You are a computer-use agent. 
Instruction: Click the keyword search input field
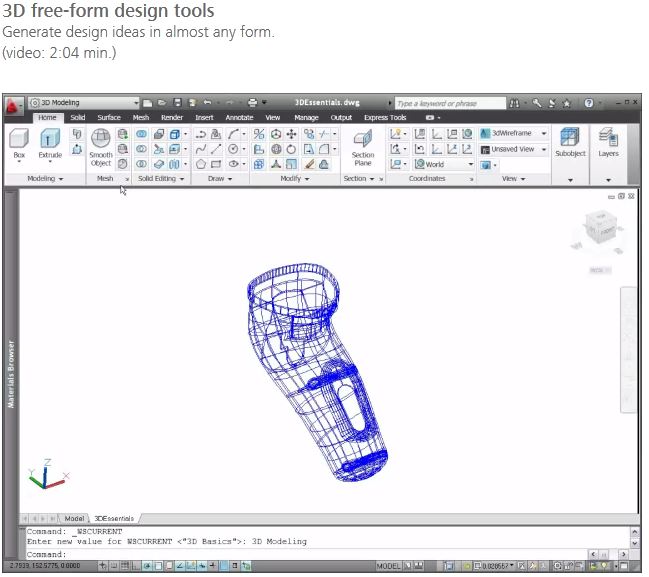(x=448, y=103)
